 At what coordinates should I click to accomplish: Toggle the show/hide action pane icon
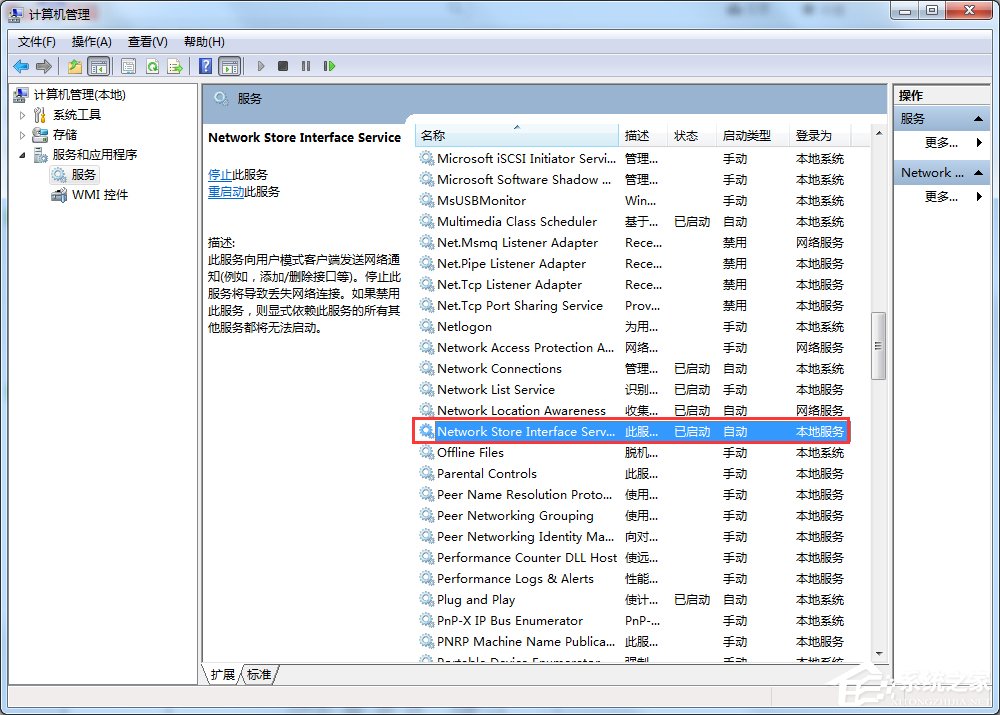229,66
